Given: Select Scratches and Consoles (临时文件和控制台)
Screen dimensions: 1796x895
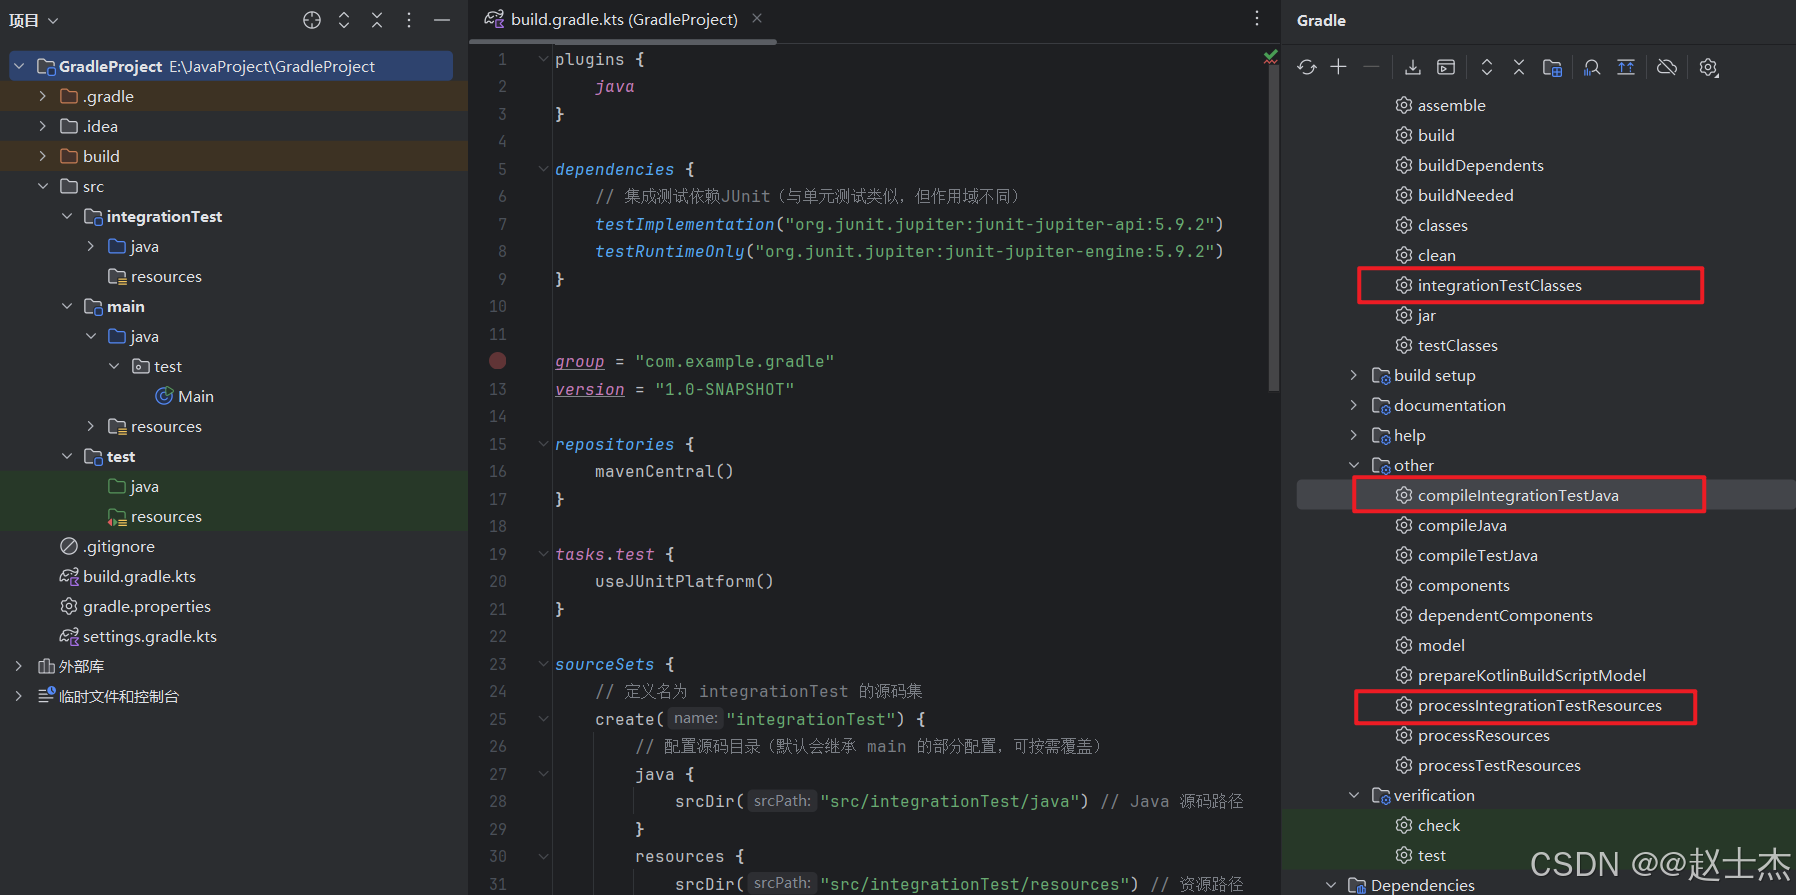Looking at the screenshot, I should [x=108, y=696].
